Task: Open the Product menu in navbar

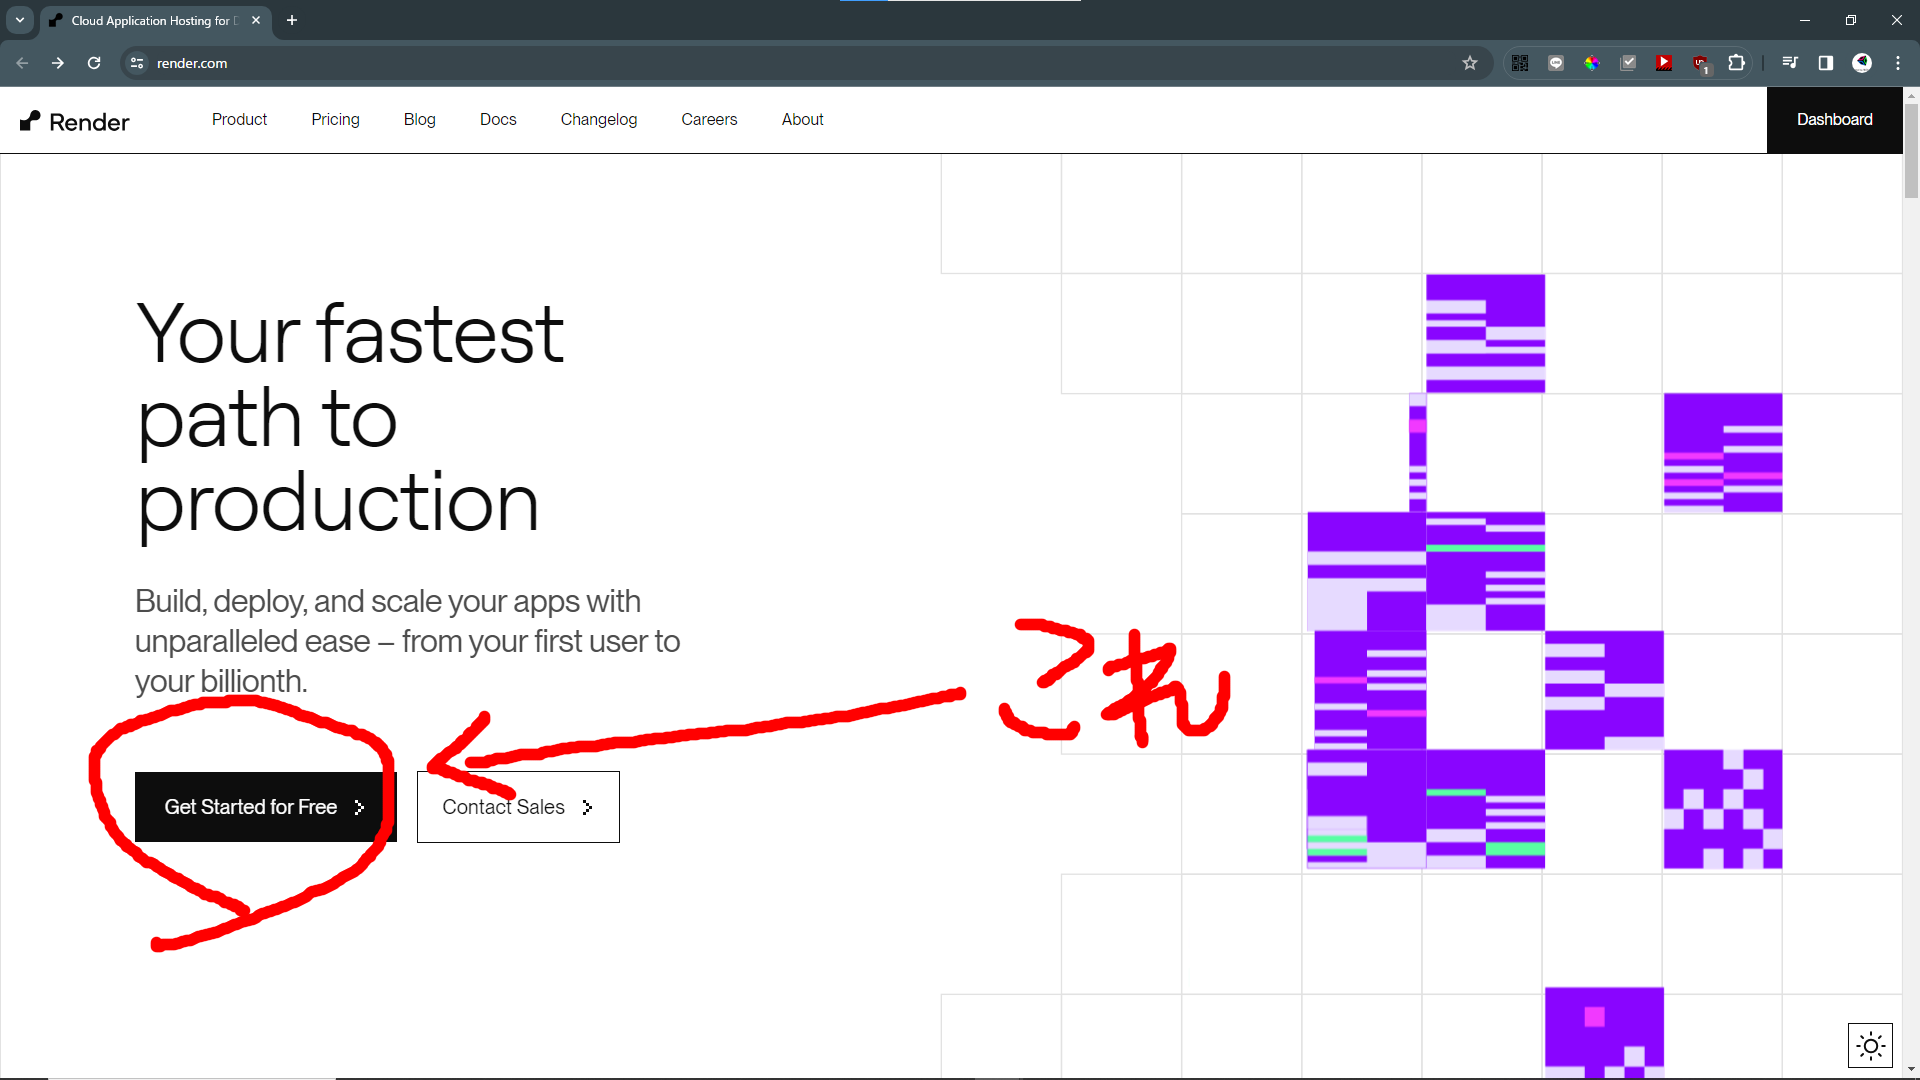Action: [x=239, y=119]
